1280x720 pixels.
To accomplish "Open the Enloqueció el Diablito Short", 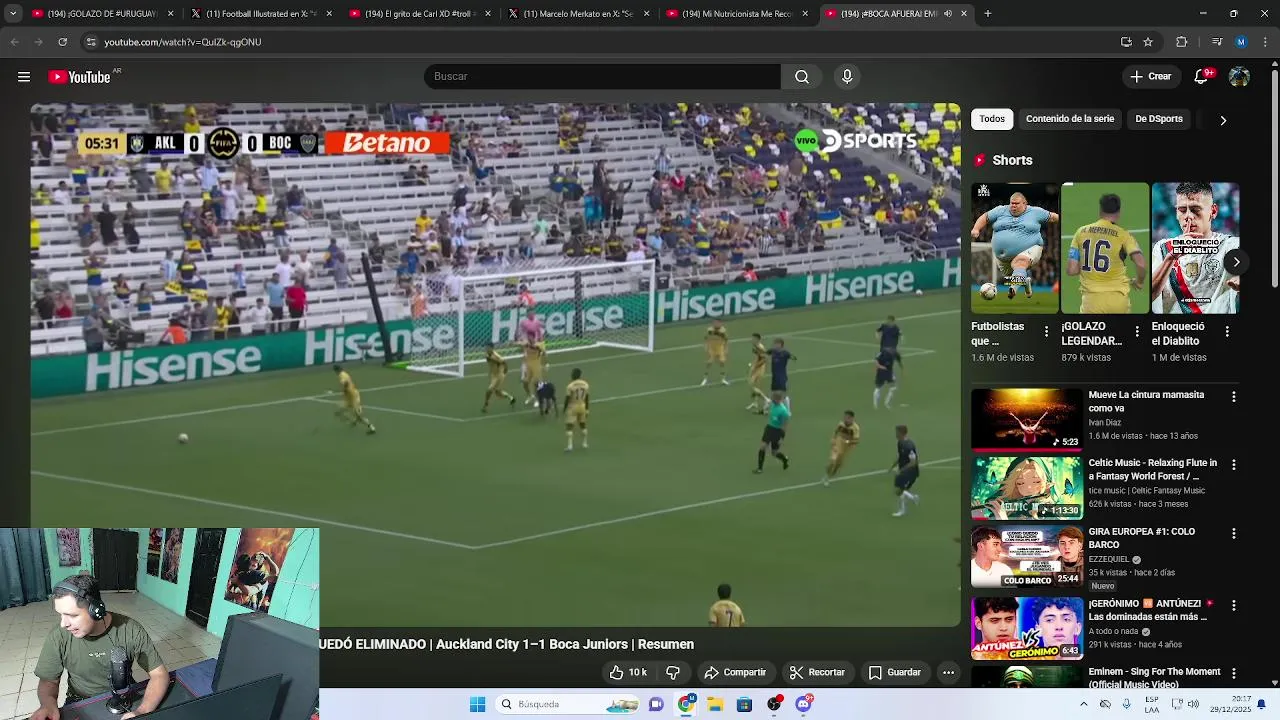I will point(1195,248).
